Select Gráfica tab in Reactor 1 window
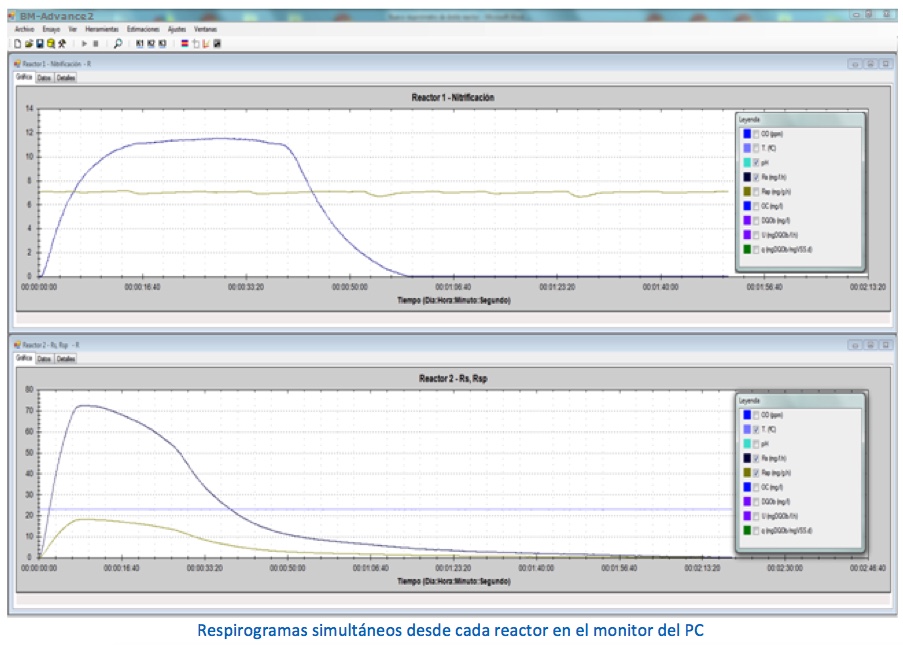The height and width of the screenshot is (645, 903). pyautogui.click(x=24, y=77)
